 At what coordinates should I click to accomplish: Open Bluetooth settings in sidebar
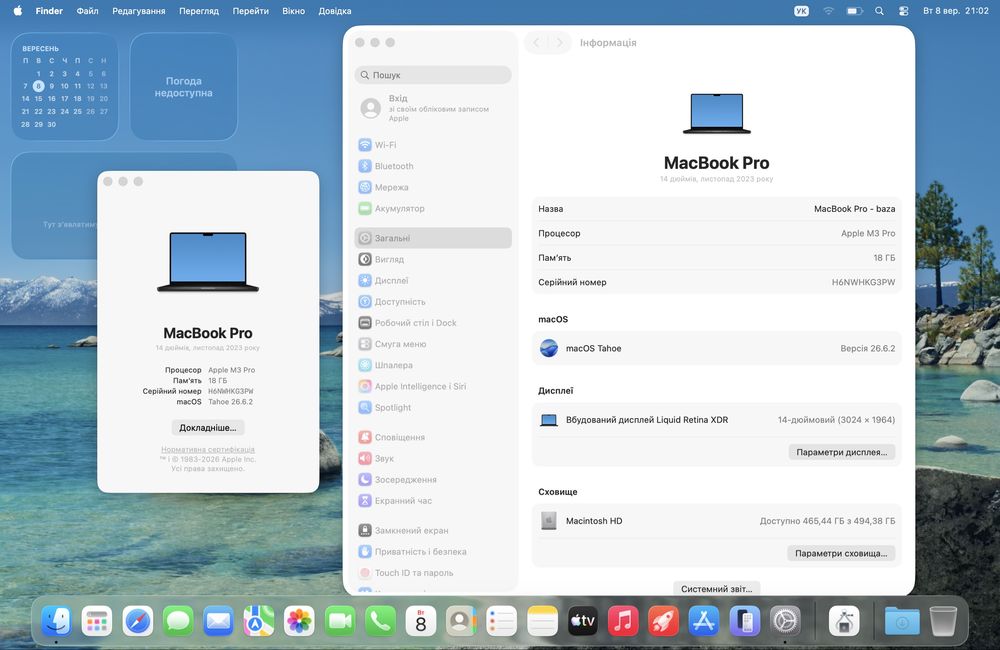[433, 166]
